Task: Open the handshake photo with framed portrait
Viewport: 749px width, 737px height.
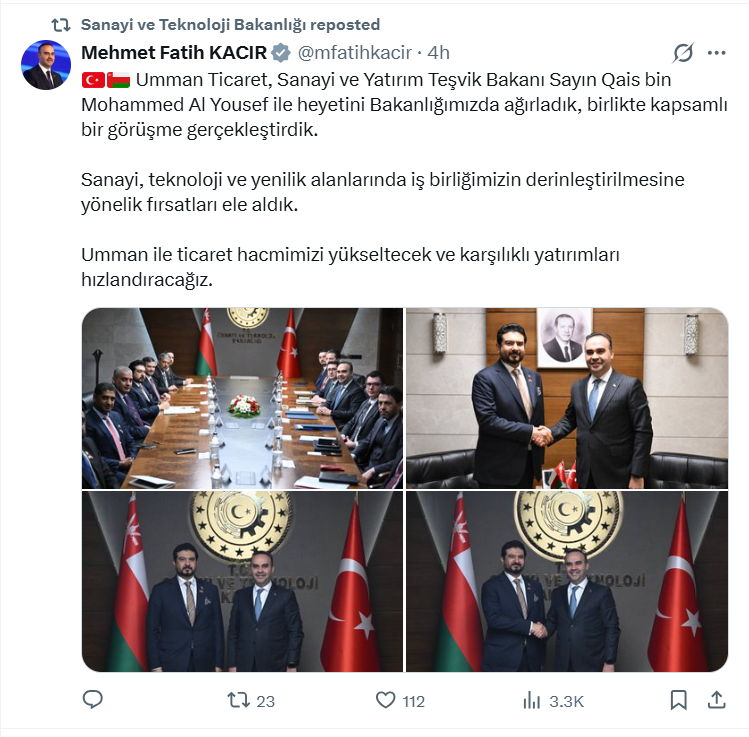Action: pyautogui.click(x=567, y=398)
